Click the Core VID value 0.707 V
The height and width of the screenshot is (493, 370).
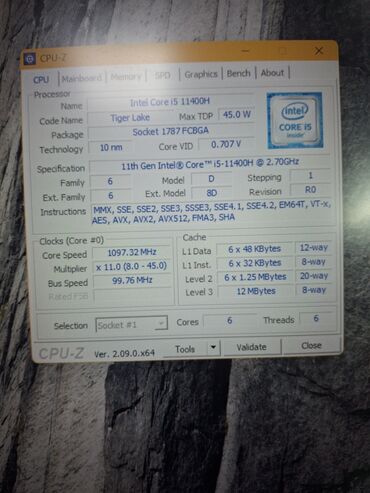(226, 144)
